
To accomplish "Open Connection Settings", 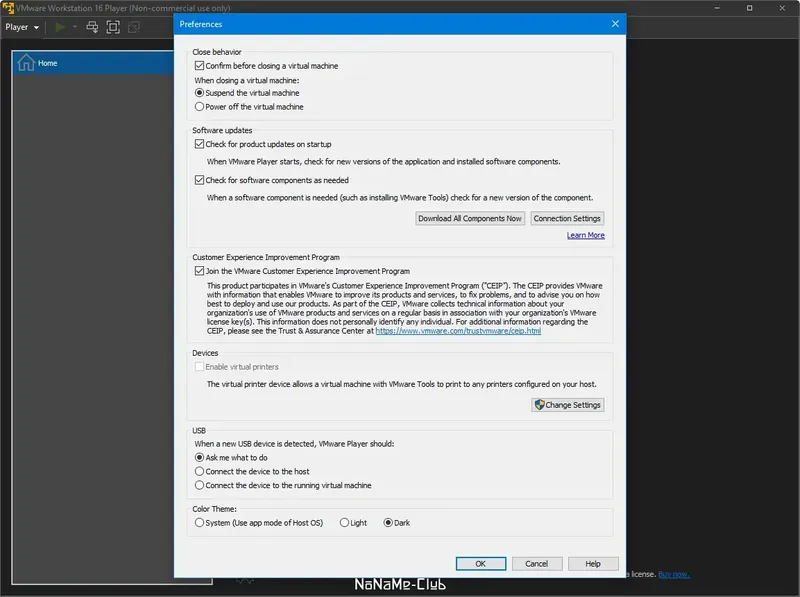I will (x=566, y=218).
